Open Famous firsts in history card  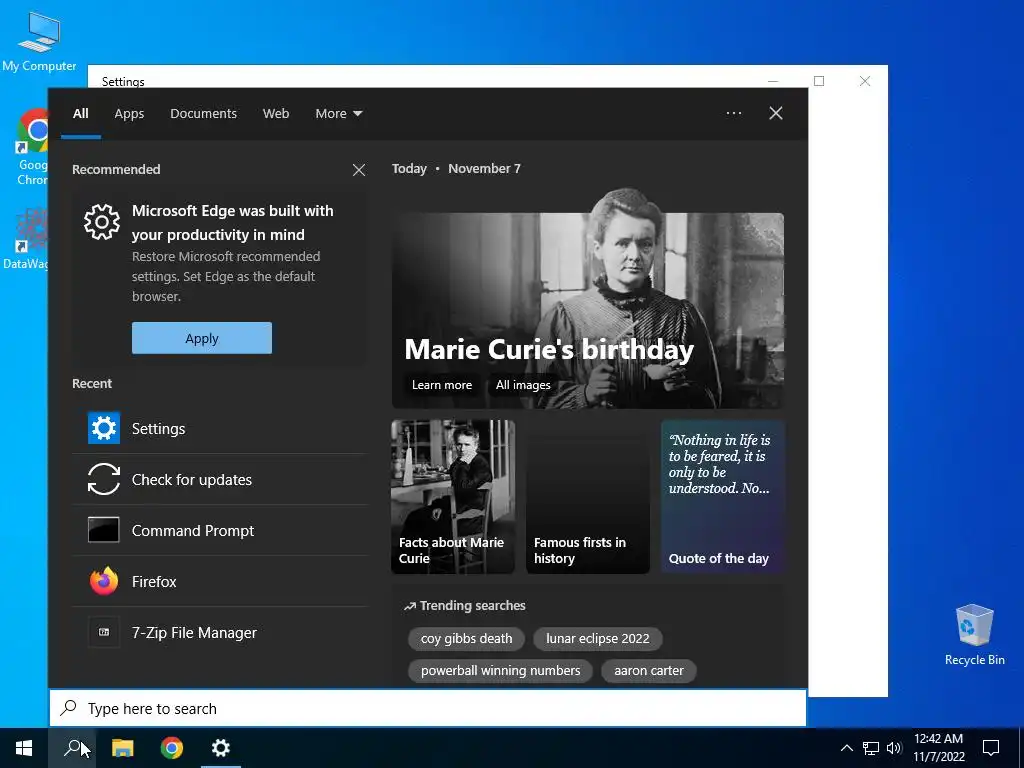click(x=588, y=496)
